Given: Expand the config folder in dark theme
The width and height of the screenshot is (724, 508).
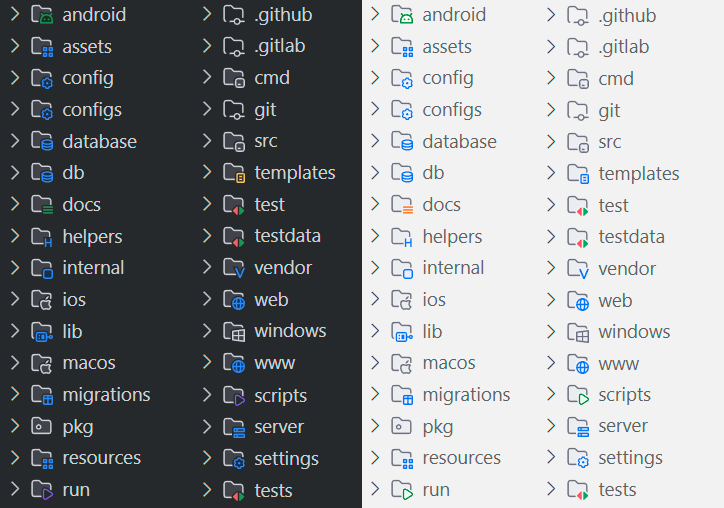Looking at the screenshot, I should pos(15,78).
